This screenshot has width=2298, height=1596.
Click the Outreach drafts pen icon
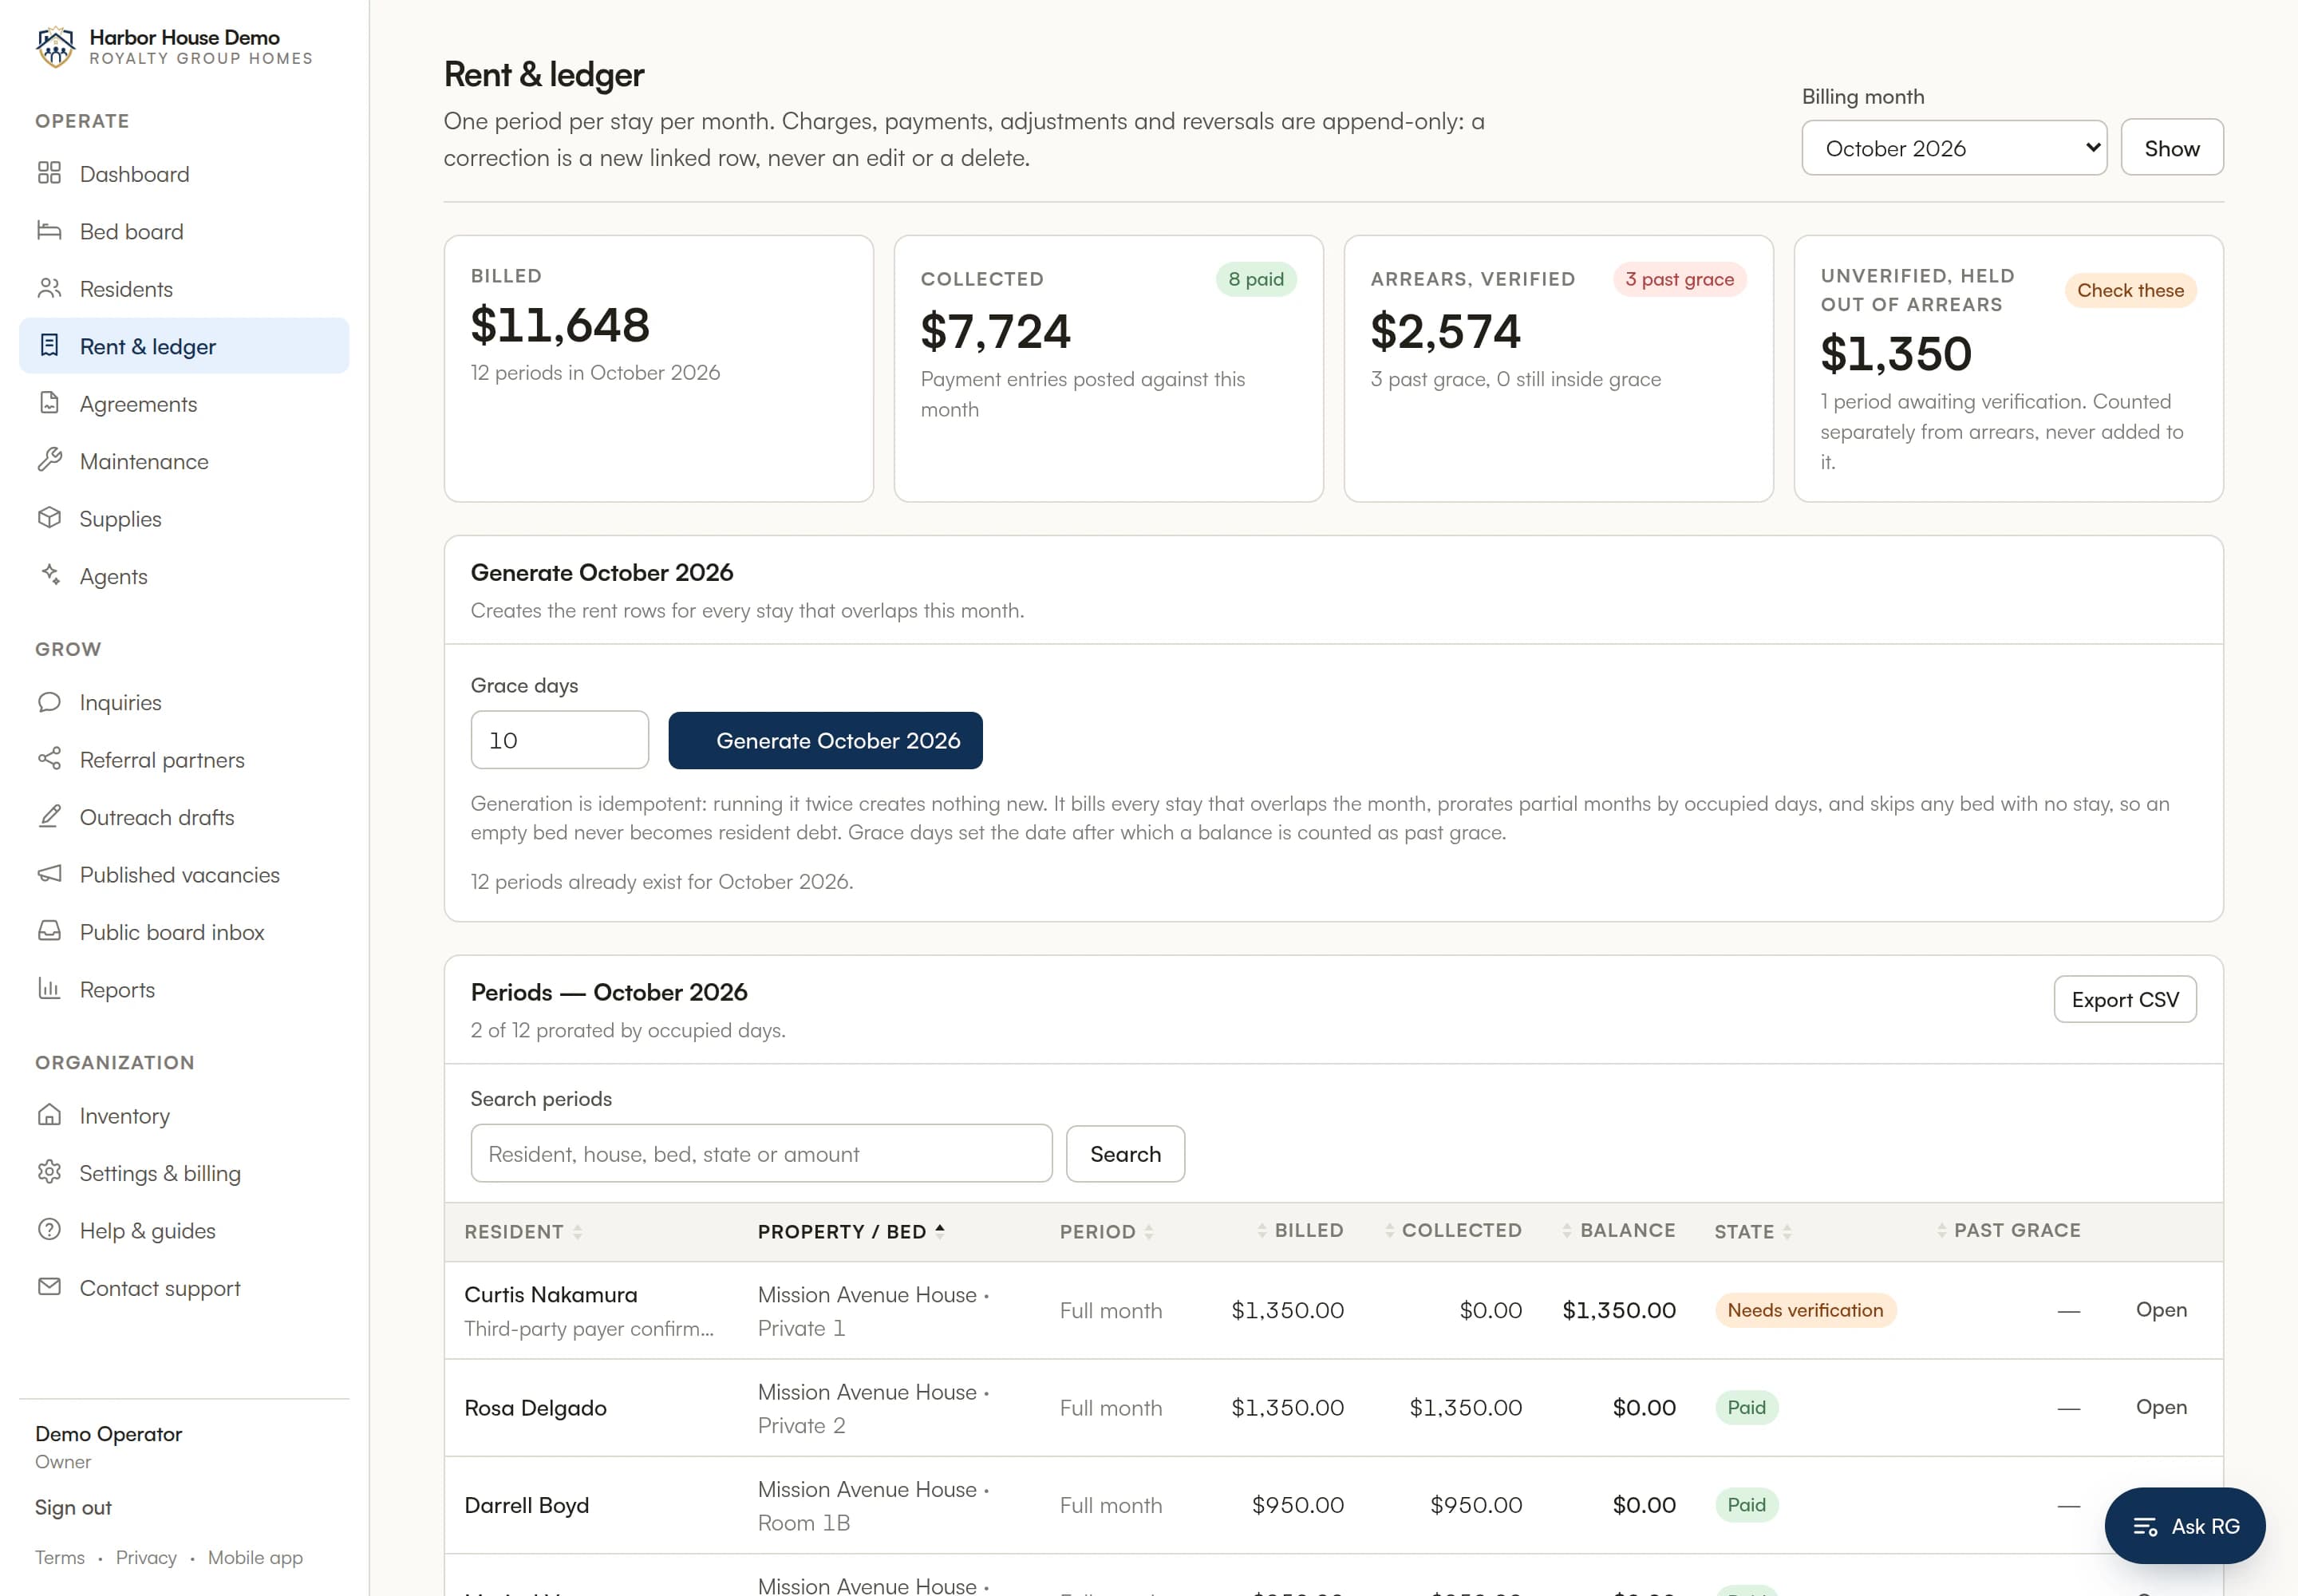point(49,816)
